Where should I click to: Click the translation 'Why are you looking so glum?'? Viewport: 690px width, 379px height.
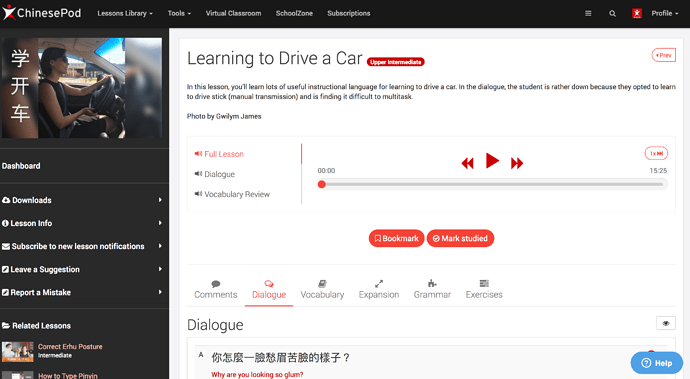tap(257, 375)
